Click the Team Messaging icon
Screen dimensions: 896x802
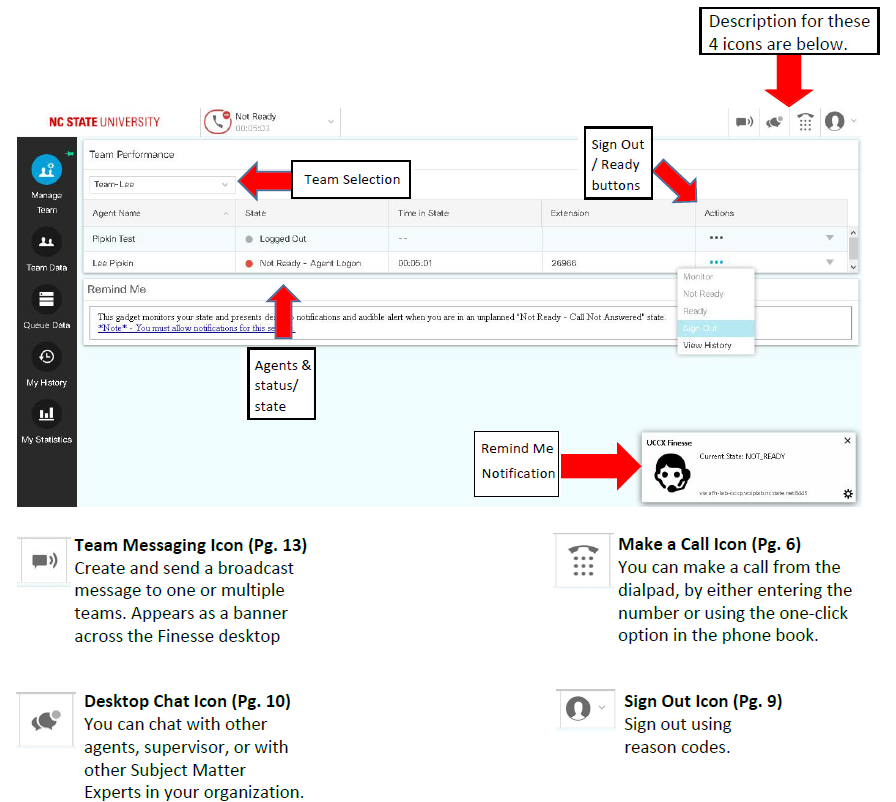(x=744, y=121)
